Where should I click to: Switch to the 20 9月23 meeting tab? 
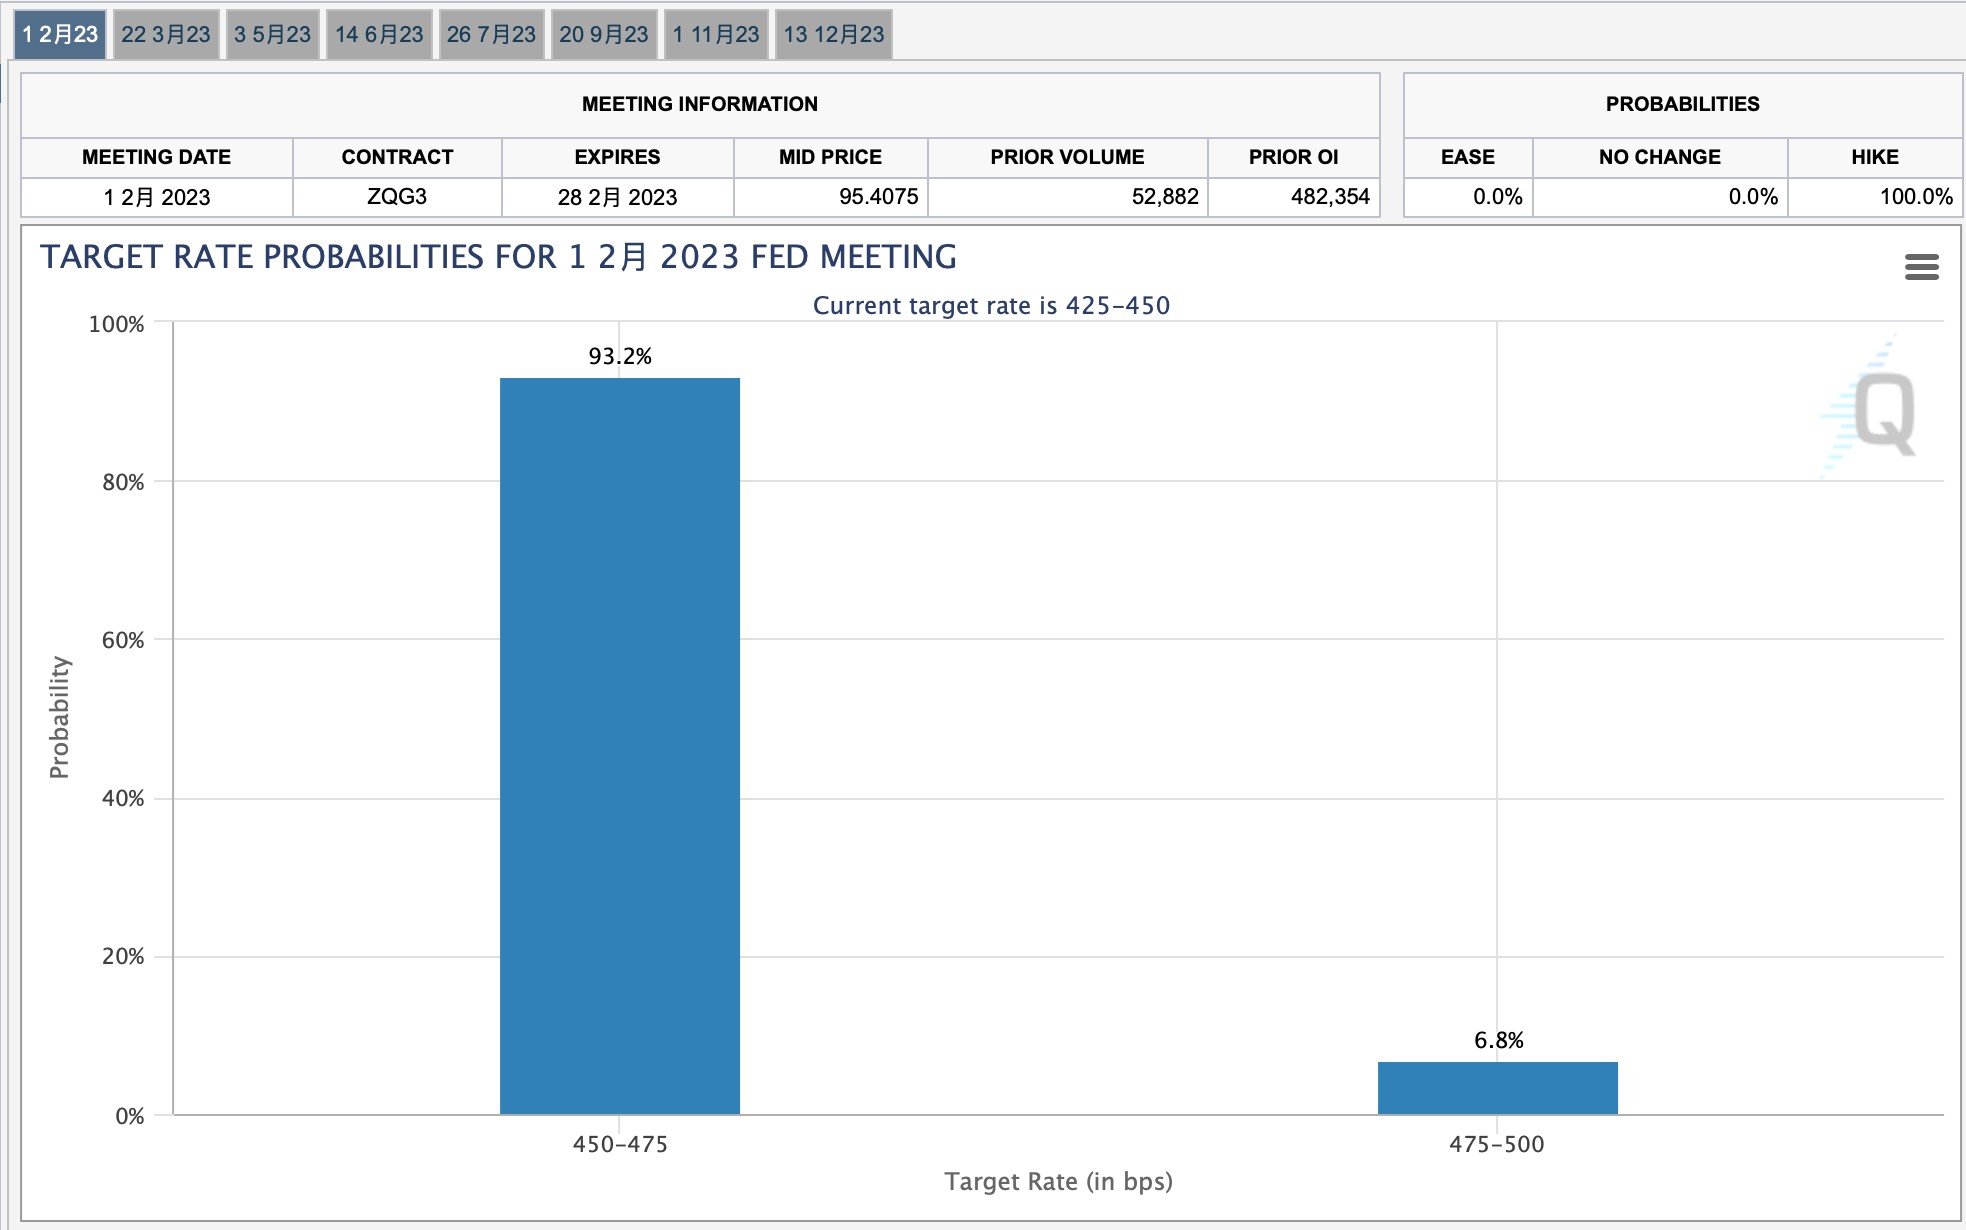(604, 35)
